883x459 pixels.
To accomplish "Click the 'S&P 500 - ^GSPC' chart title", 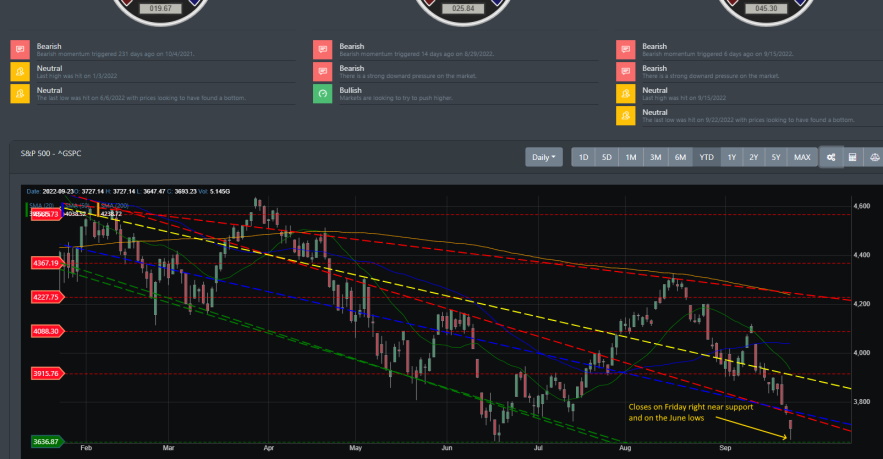I will [x=51, y=153].
